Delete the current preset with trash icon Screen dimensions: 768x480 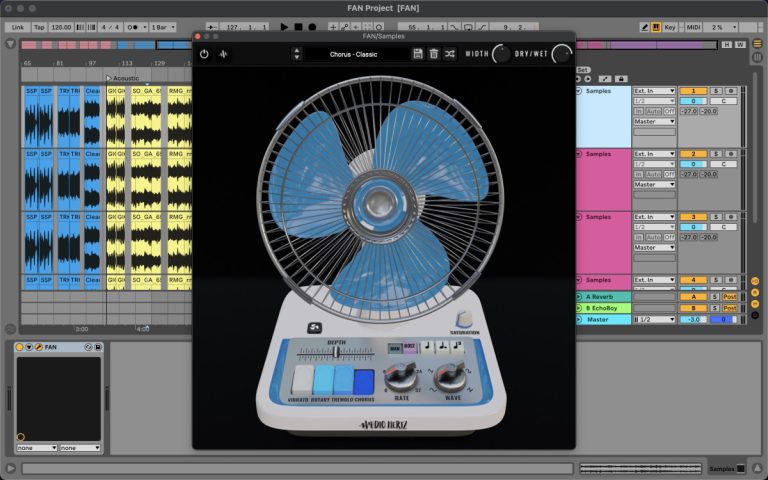[433, 54]
